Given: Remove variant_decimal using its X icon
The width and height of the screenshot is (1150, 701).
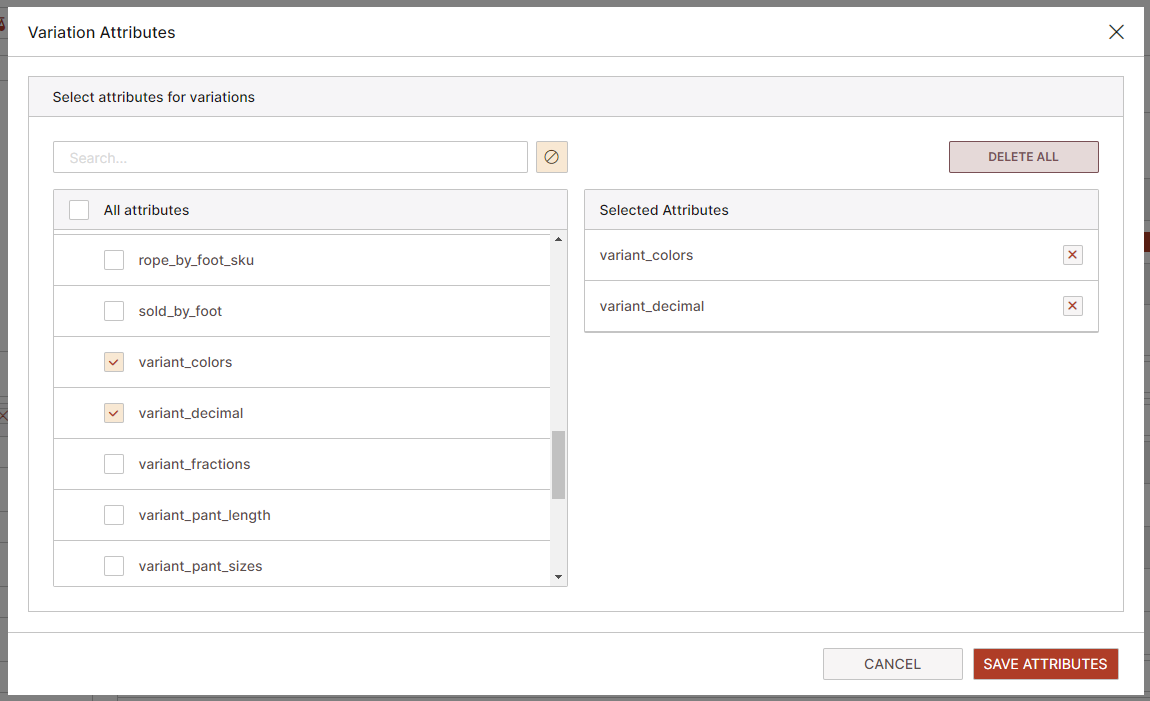Looking at the screenshot, I should (1072, 306).
